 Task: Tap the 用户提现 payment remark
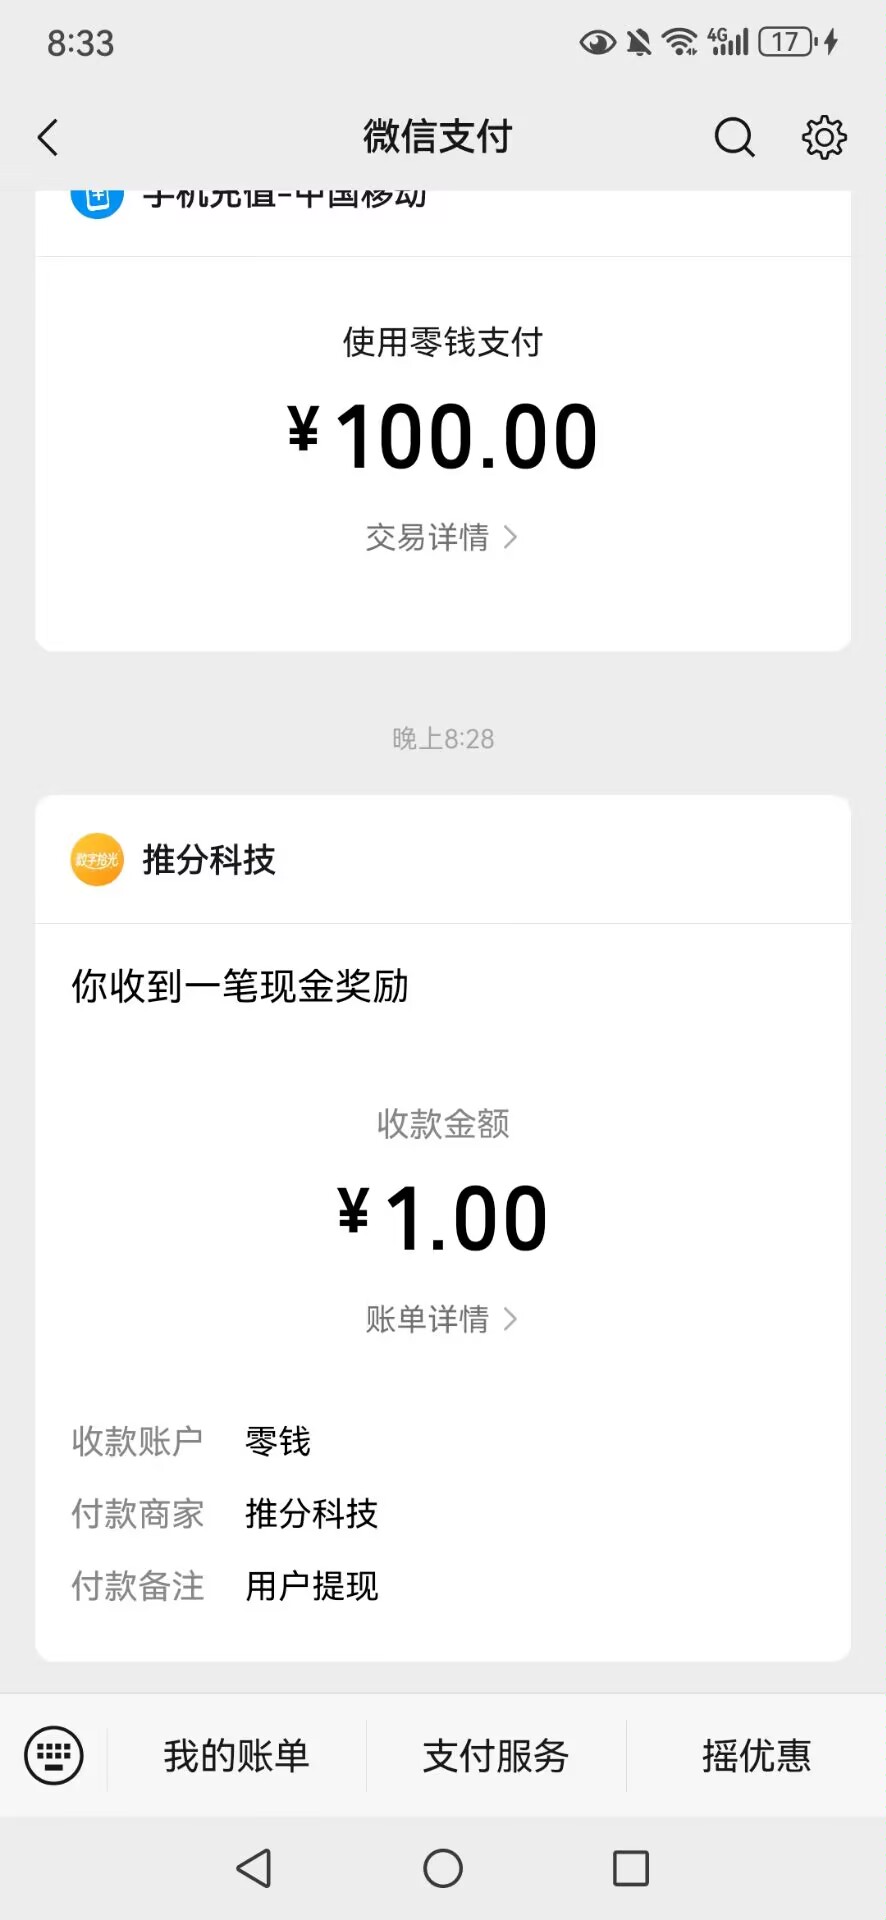tap(312, 1586)
